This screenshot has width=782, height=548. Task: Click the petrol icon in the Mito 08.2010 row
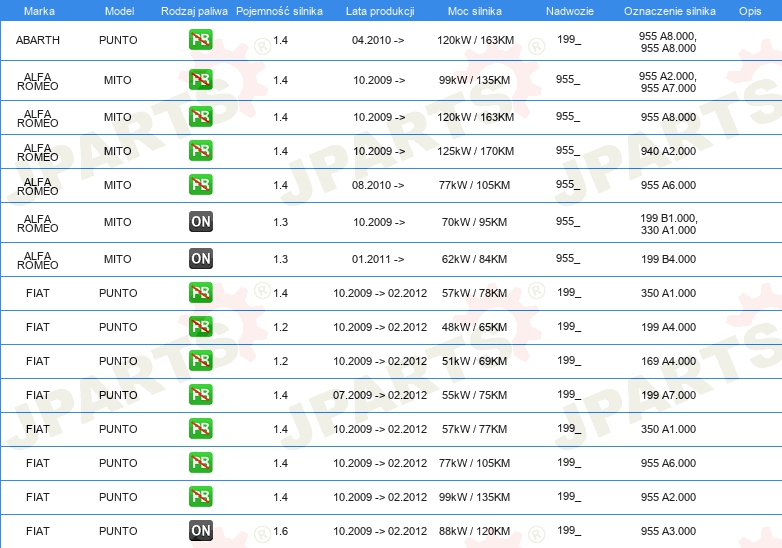click(201, 184)
